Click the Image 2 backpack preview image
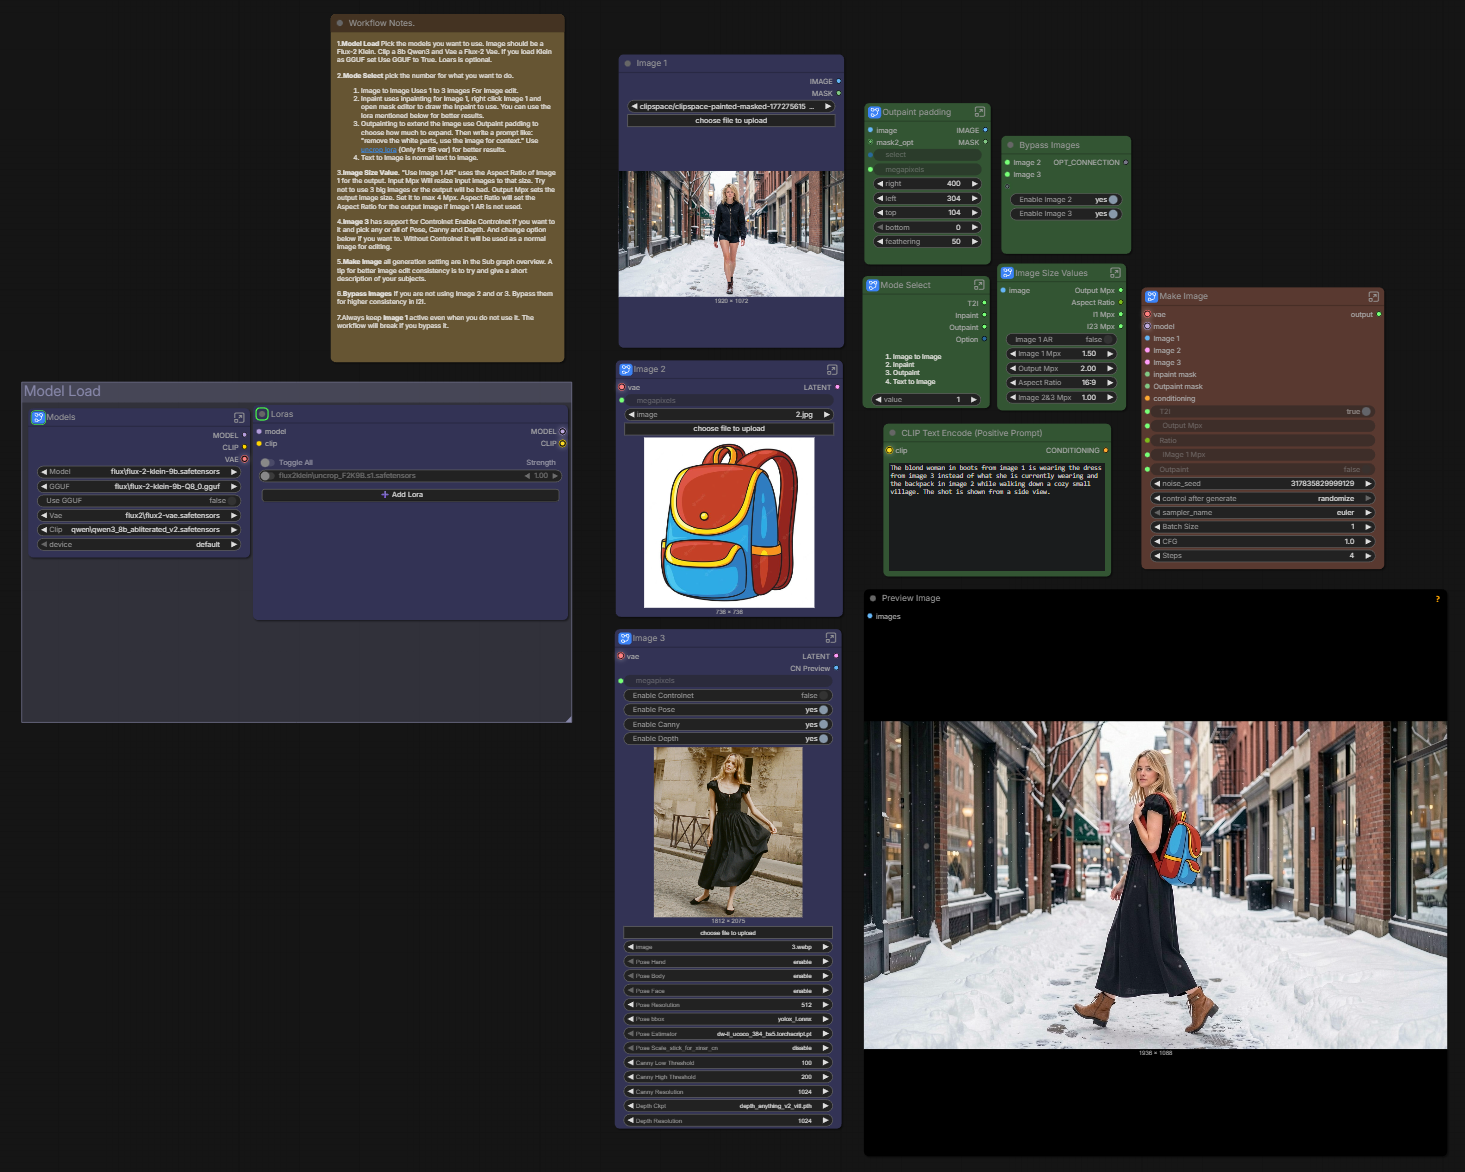Image resolution: width=1465 pixels, height=1172 pixels. click(x=729, y=522)
